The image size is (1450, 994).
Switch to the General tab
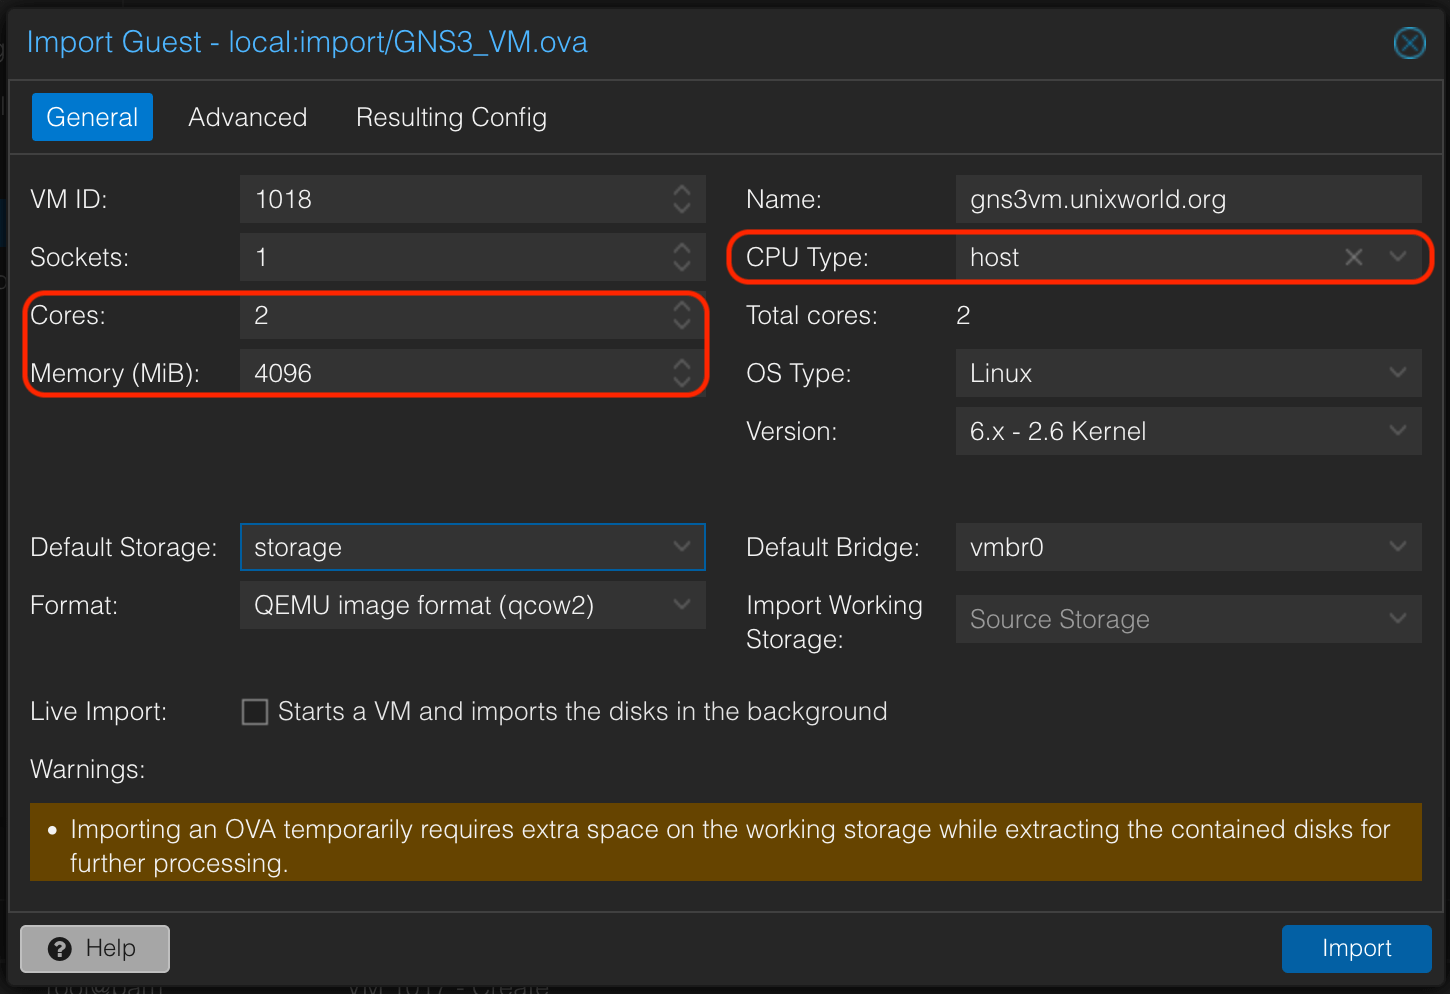tap(92, 117)
